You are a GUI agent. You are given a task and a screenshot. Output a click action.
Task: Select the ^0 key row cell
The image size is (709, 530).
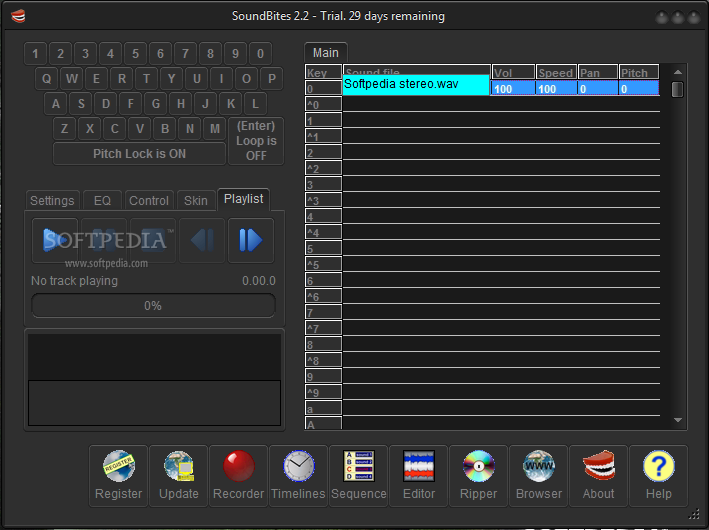coord(323,104)
